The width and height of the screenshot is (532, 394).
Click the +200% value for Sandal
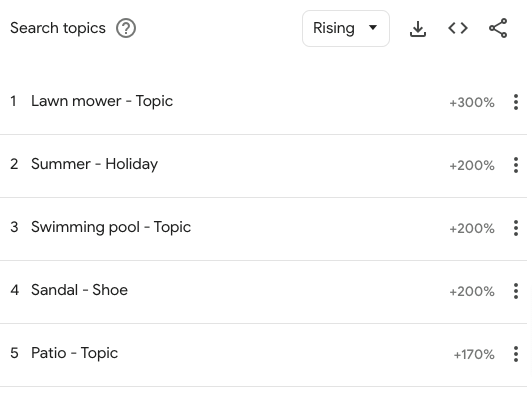click(x=472, y=292)
